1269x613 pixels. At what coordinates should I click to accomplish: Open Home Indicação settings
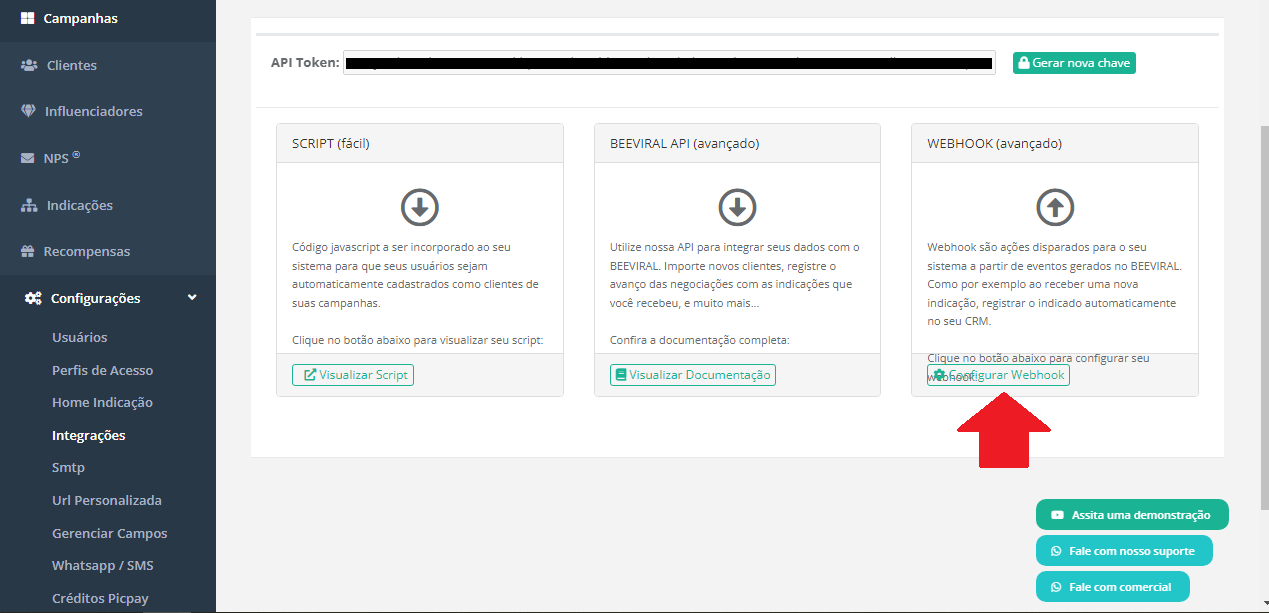click(102, 403)
